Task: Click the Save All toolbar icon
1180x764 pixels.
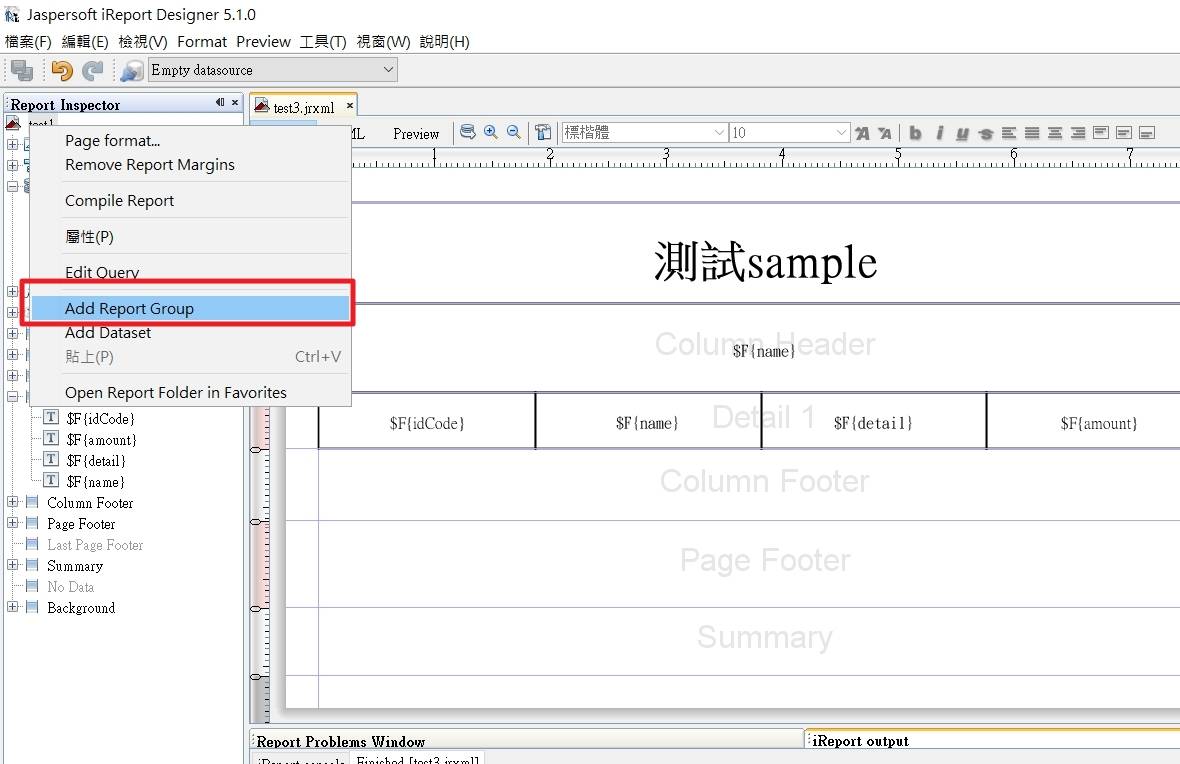Action: tap(22, 70)
